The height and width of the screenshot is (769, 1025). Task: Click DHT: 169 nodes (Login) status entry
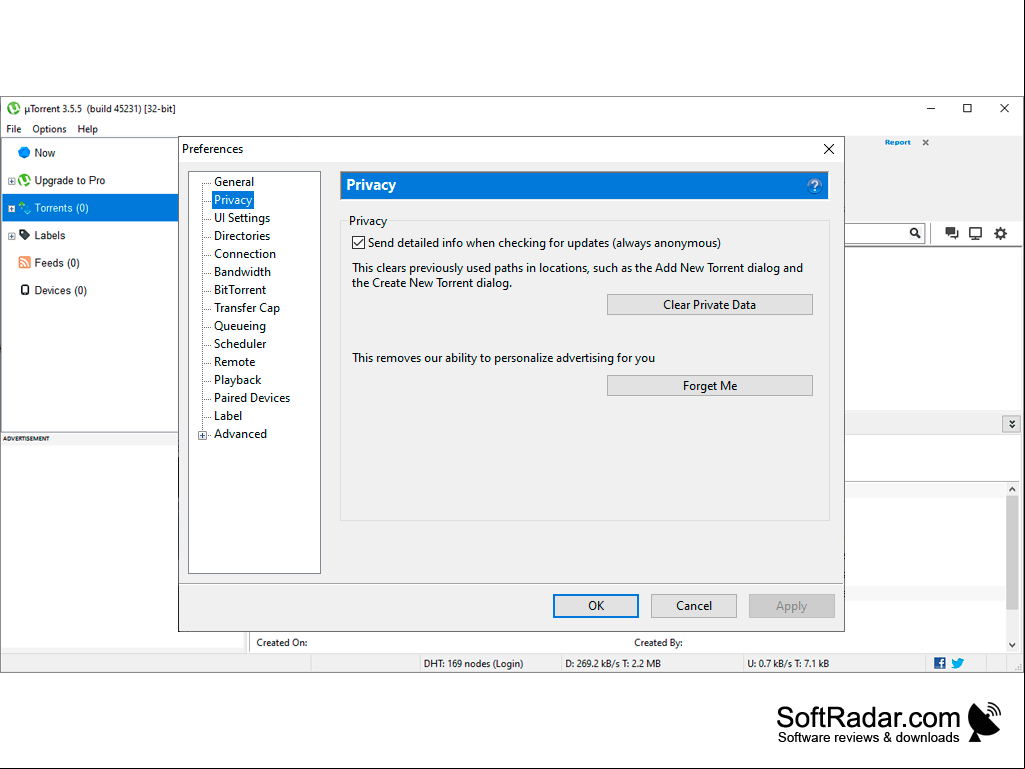473,663
